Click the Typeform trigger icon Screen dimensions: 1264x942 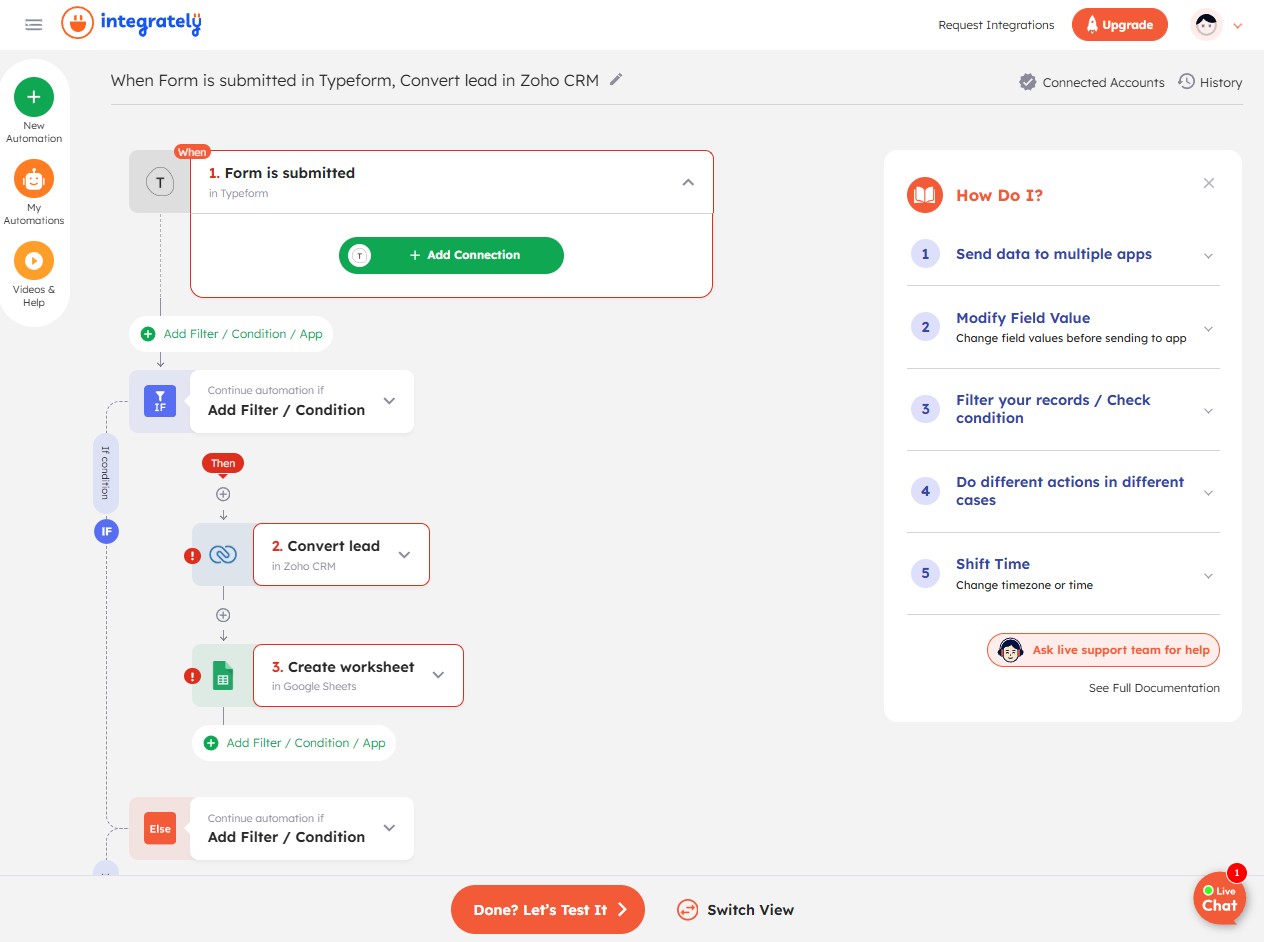(x=159, y=182)
